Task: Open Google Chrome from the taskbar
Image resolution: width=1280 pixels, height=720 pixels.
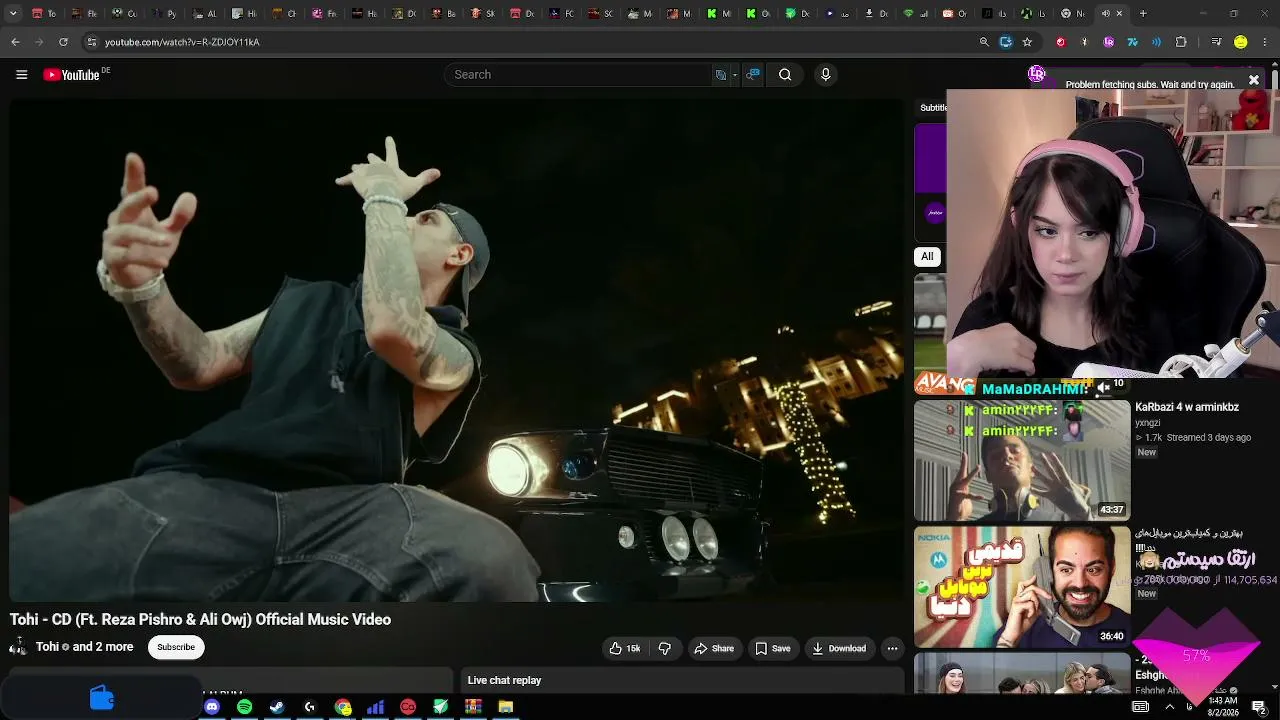Action: pos(343,707)
